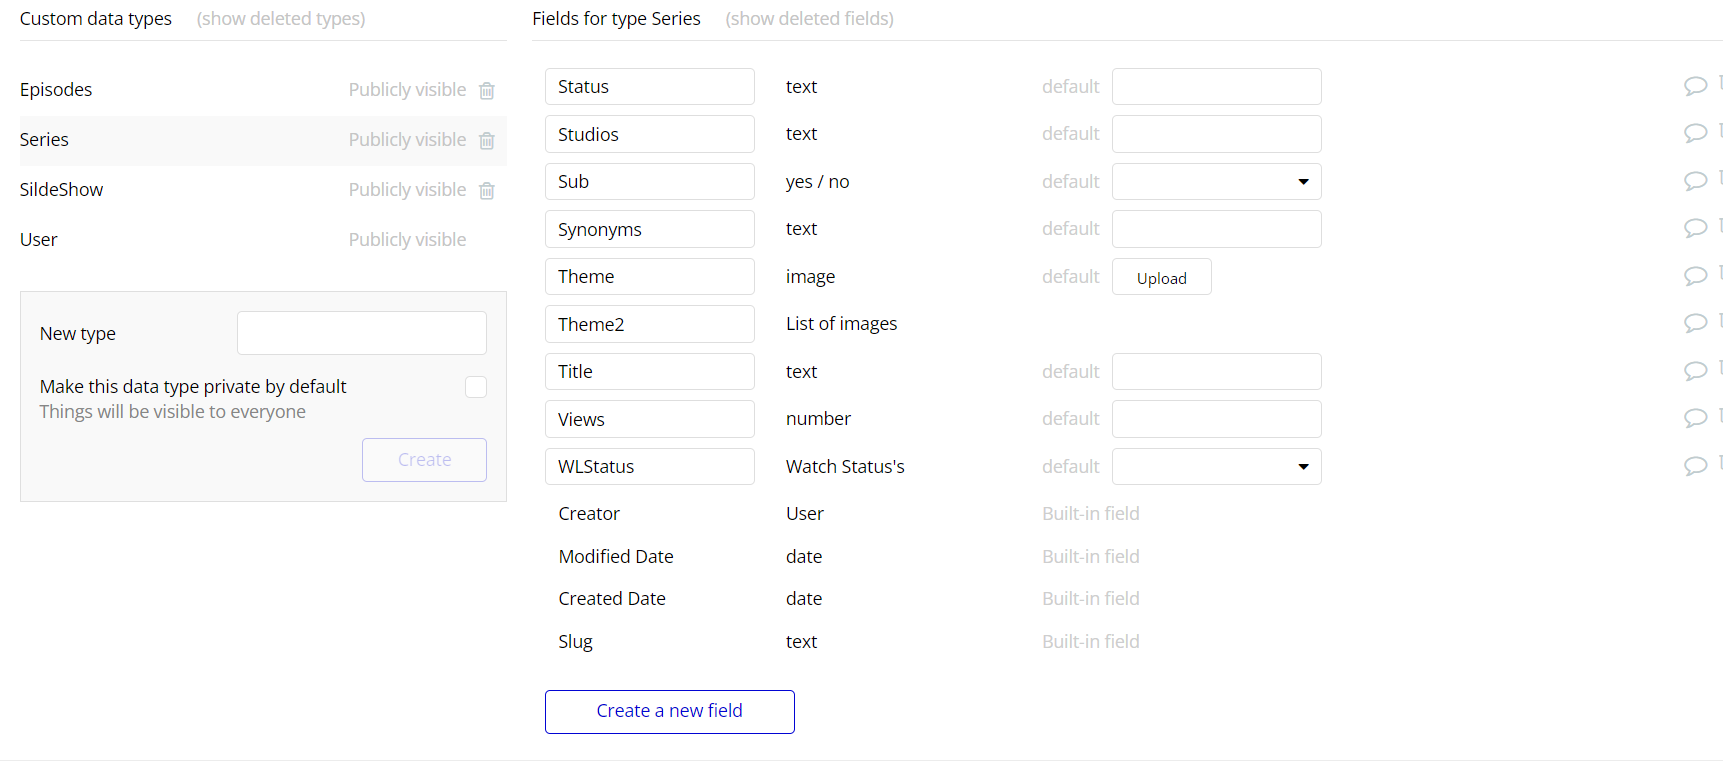Click comment icon on WLStatus field row
1723x766 pixels.
[1695, 466]
